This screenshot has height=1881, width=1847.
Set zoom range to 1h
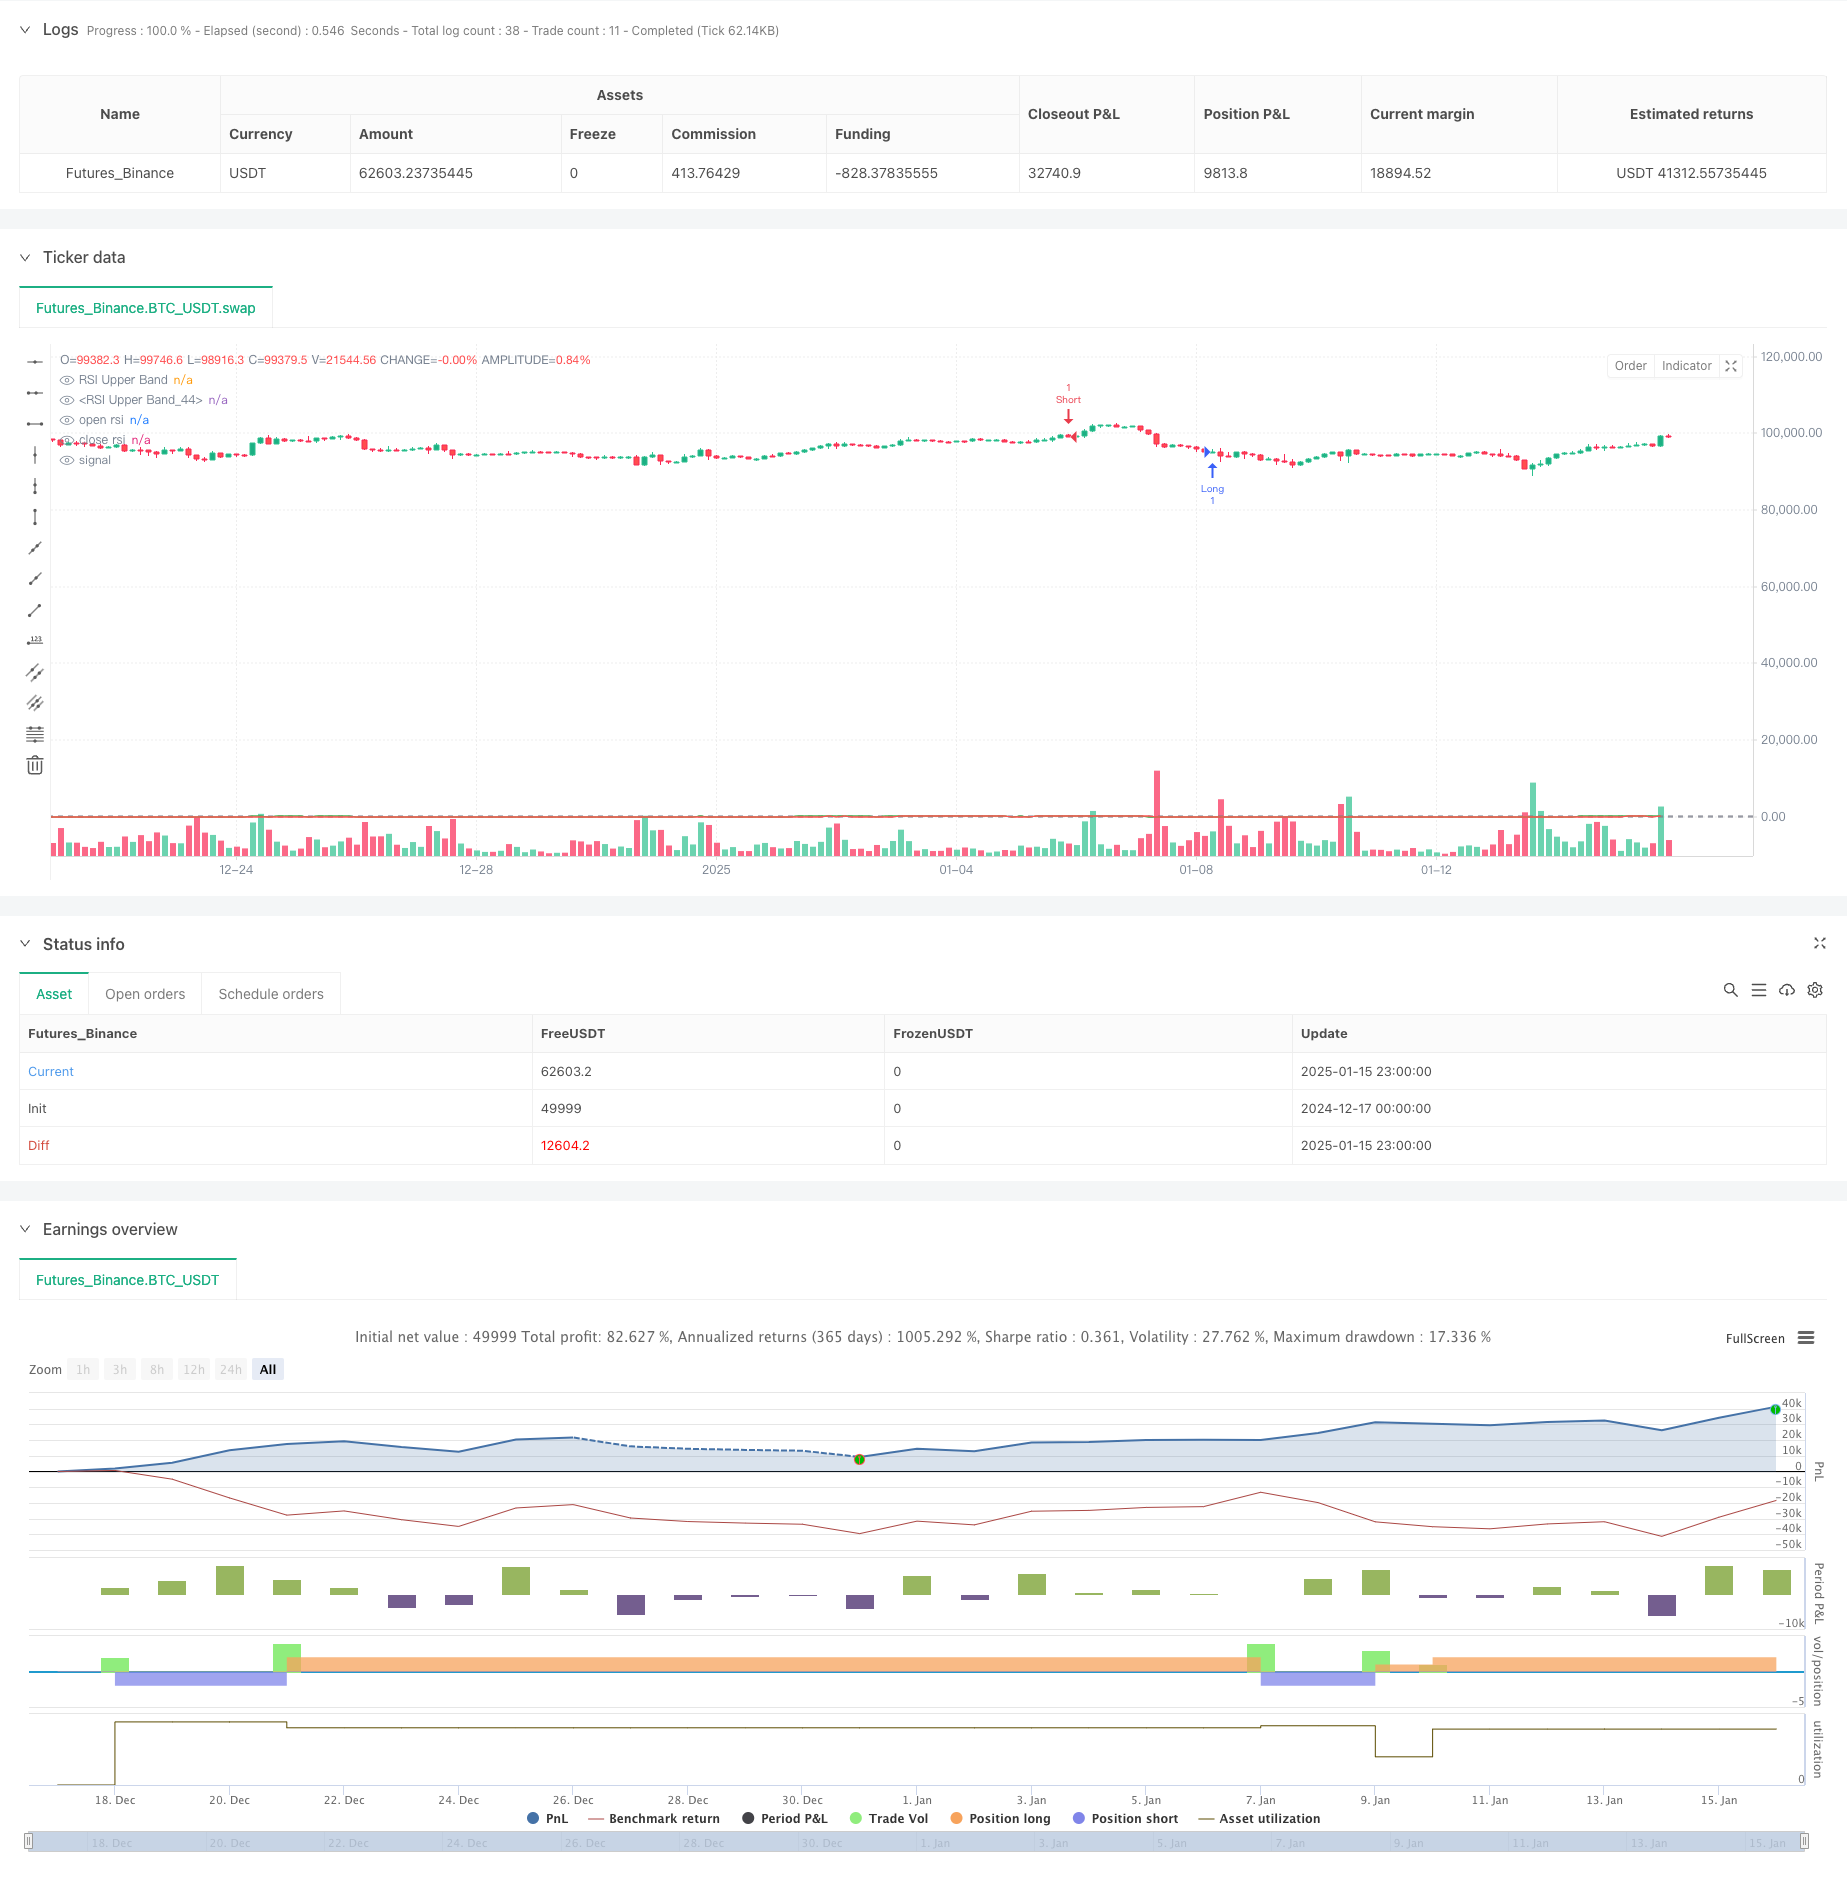tap(83, 1370)
